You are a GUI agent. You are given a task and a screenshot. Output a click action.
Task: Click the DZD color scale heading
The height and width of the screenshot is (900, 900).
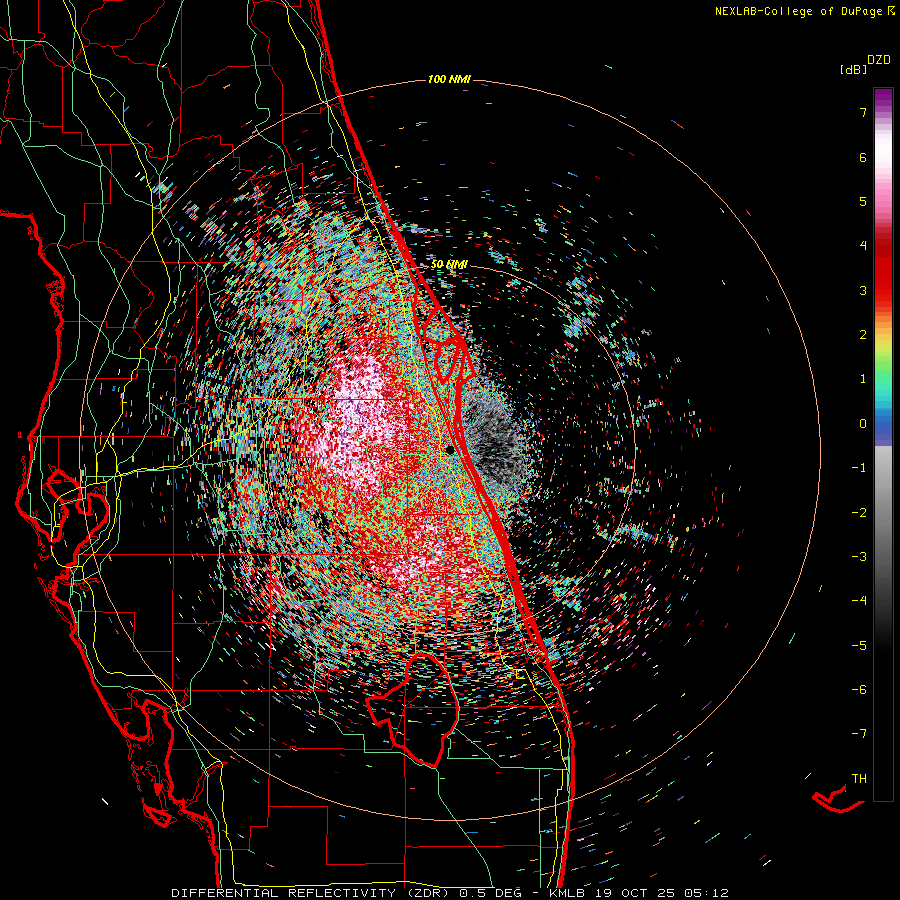click(x=879, y=60)
